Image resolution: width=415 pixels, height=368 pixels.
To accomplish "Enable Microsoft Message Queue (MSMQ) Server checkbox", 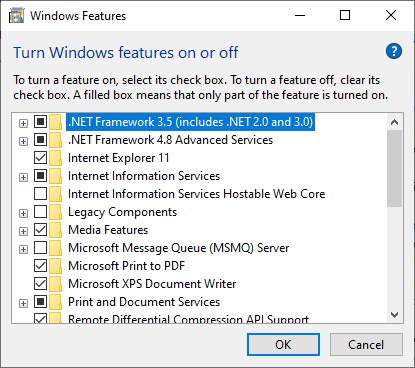I will [40, 248].
